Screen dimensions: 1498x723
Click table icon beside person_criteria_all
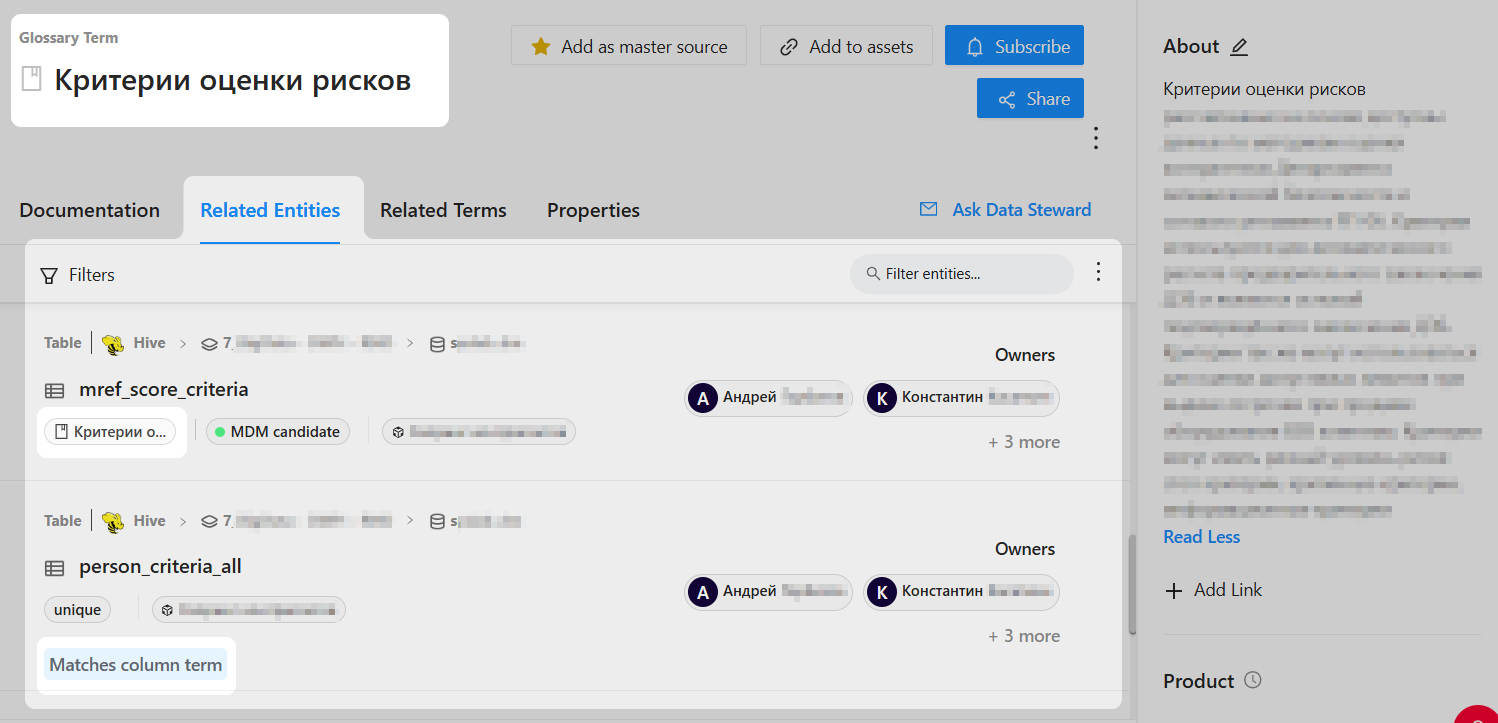[x=55, y=568]
